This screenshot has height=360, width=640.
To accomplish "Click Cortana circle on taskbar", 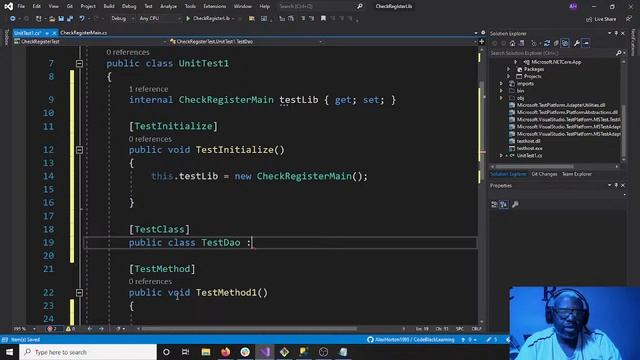I will point(166,352).
